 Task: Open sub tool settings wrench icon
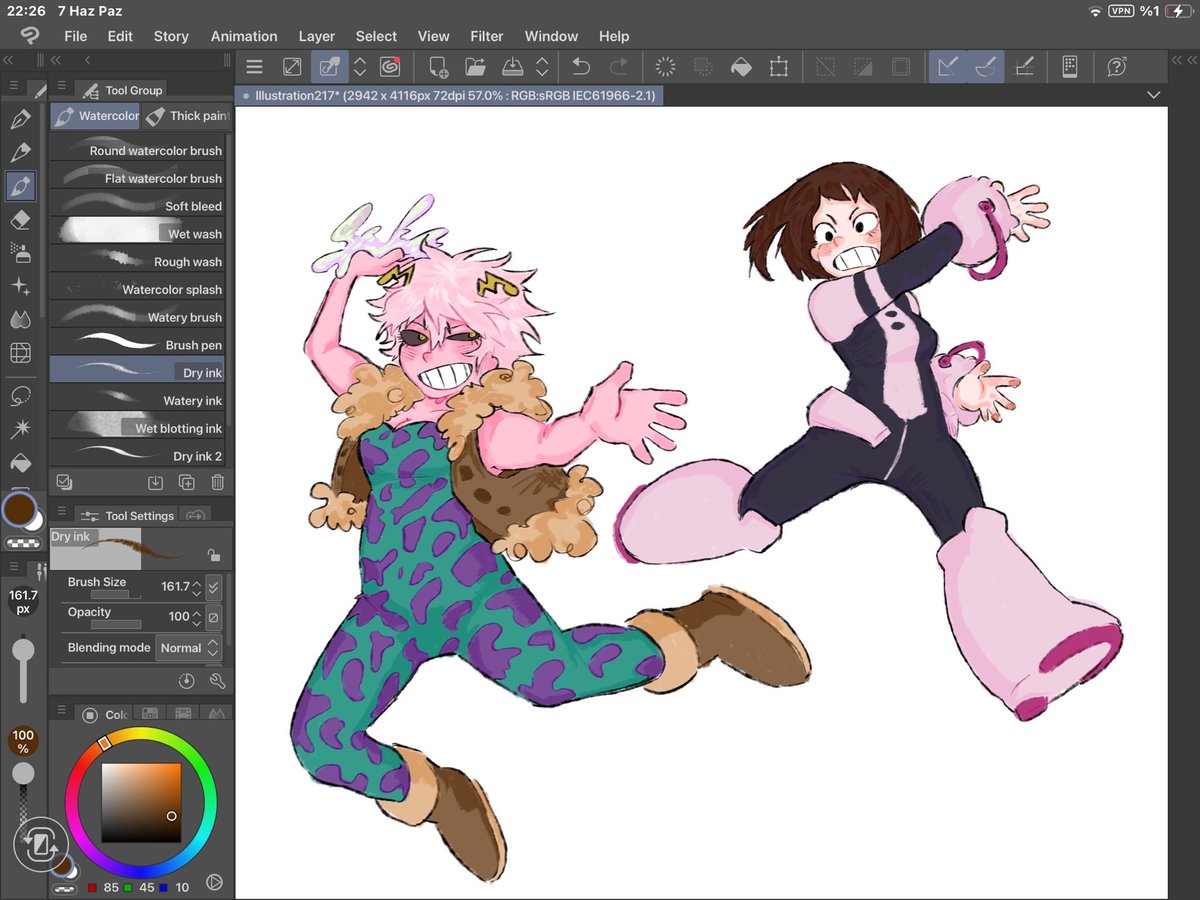point(217,681)
